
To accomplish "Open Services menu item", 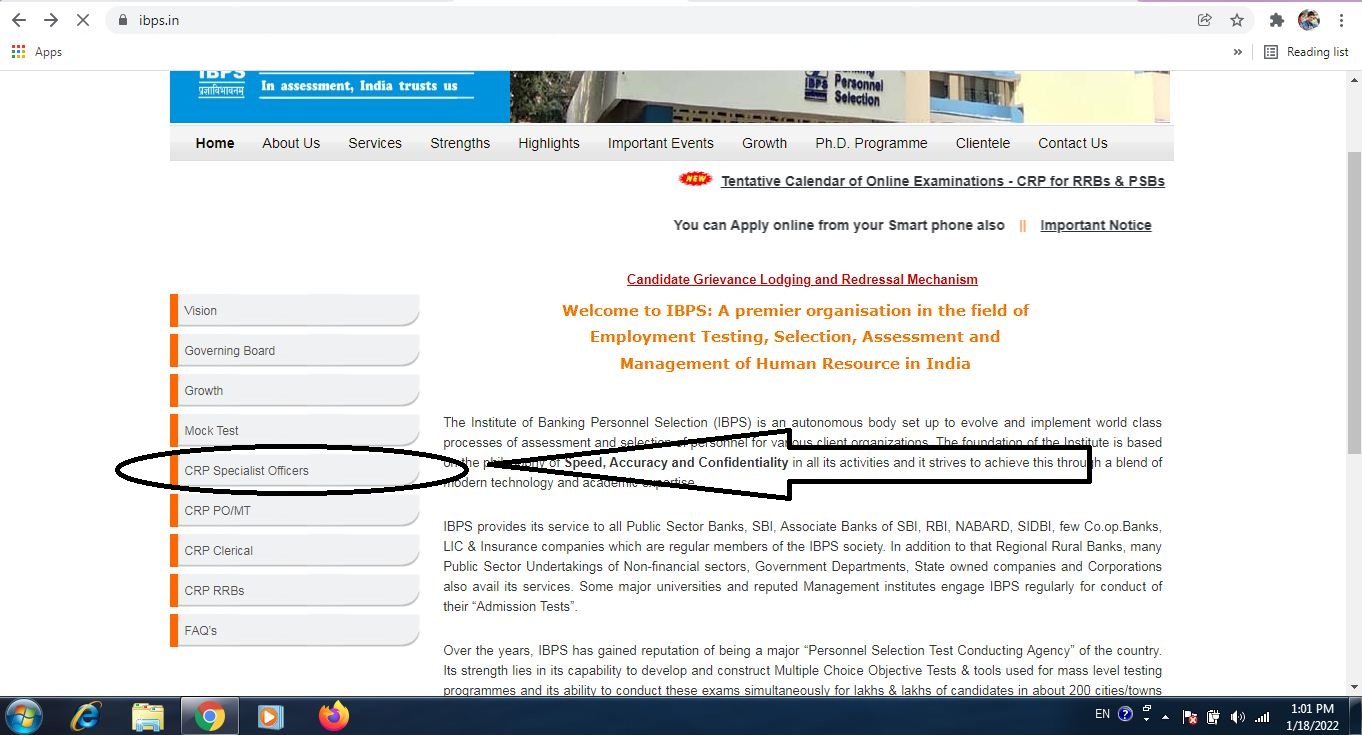I will (x=375, y=143).
